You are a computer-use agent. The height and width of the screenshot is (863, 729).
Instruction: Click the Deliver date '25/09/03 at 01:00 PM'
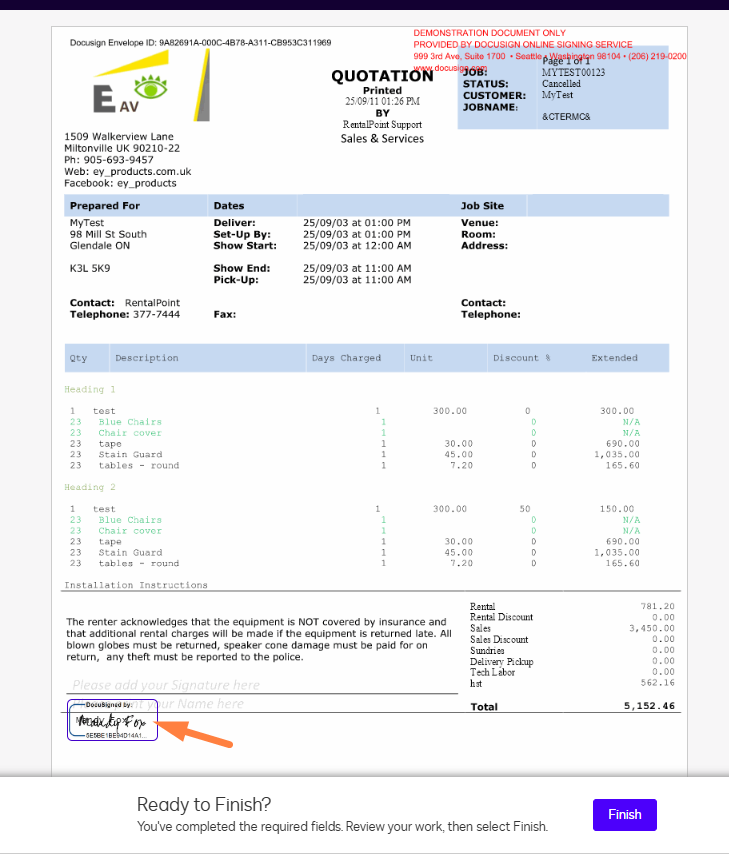click(357, 222)
